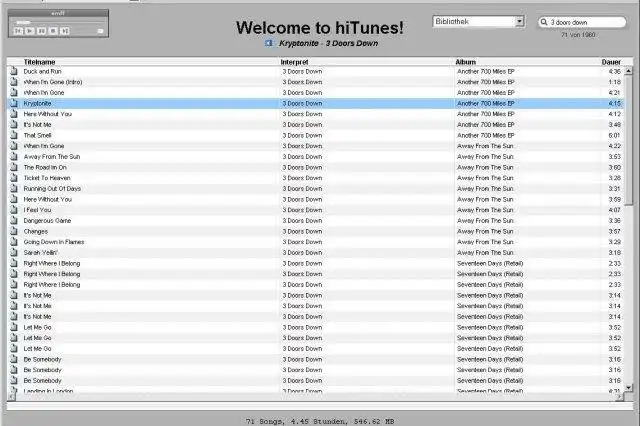Click file icon of Ticket To Heaven
The height and width of the screenshot is (426, 640).
(14, 178)
